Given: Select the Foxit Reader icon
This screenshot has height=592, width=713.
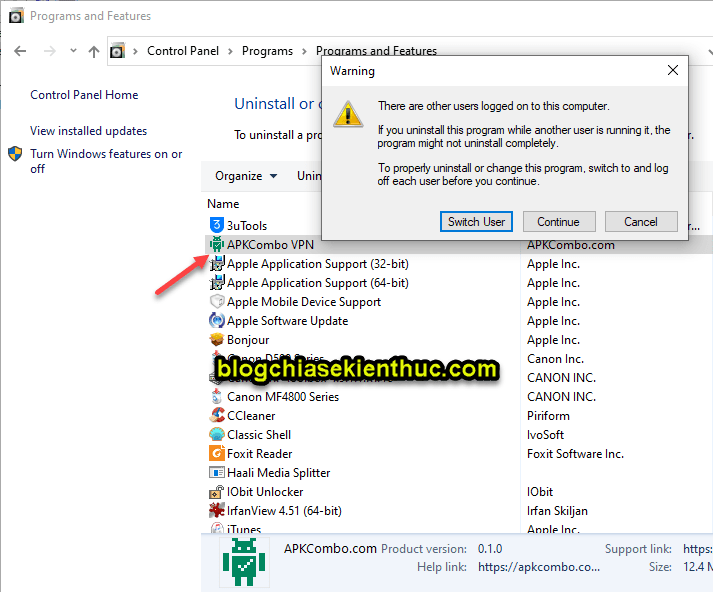Looking at the screenshot, I should [217, 453].
